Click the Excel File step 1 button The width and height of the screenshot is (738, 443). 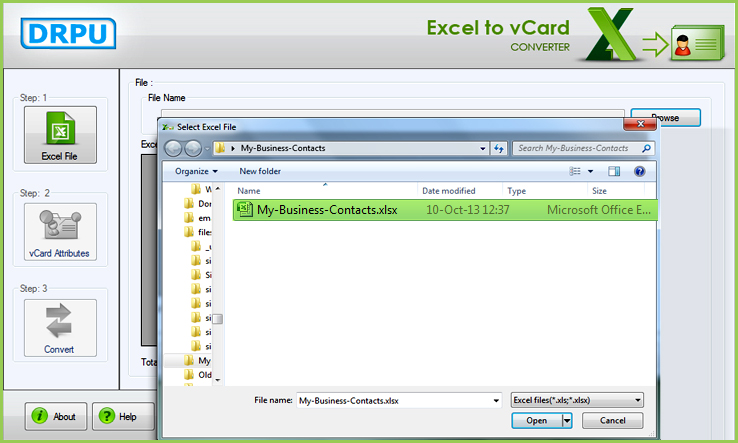(x=60, y=135)
